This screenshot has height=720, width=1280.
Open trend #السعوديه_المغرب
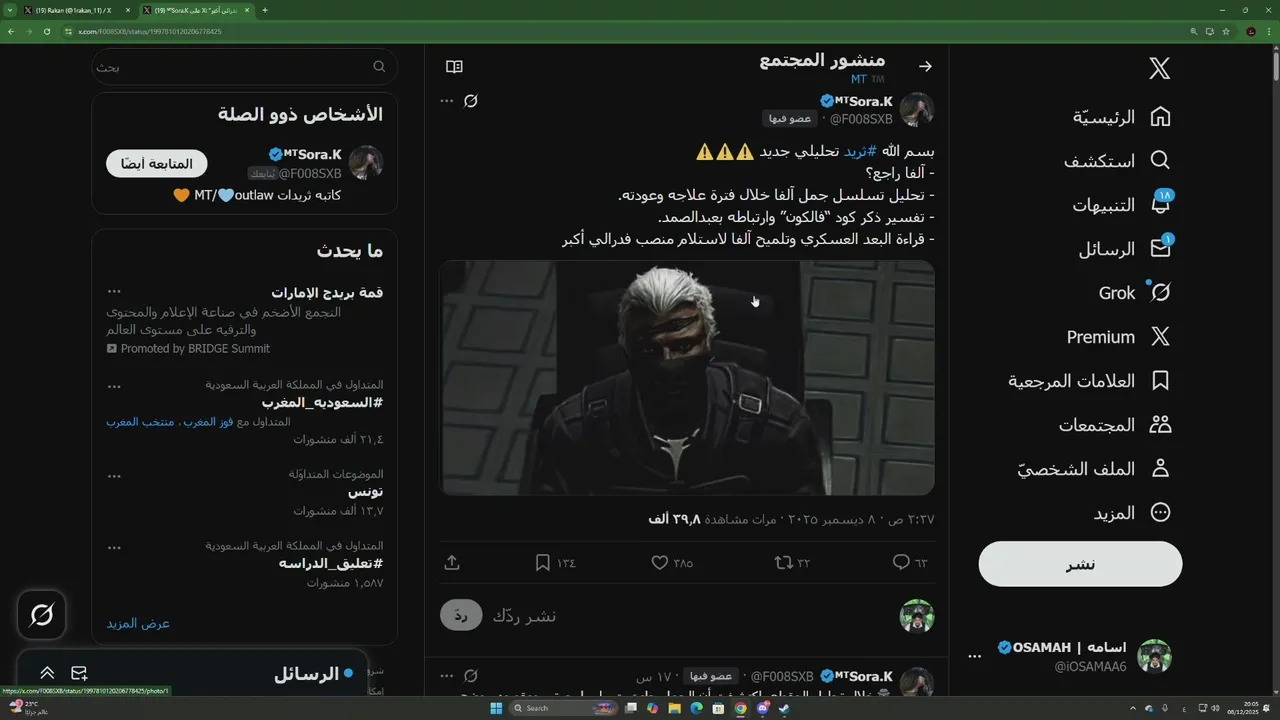322,402
